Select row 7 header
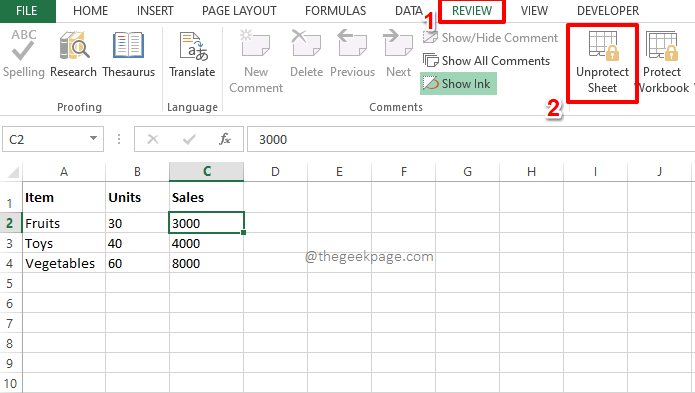The height and width of the screenshot is (393, 695). [11, 323]
